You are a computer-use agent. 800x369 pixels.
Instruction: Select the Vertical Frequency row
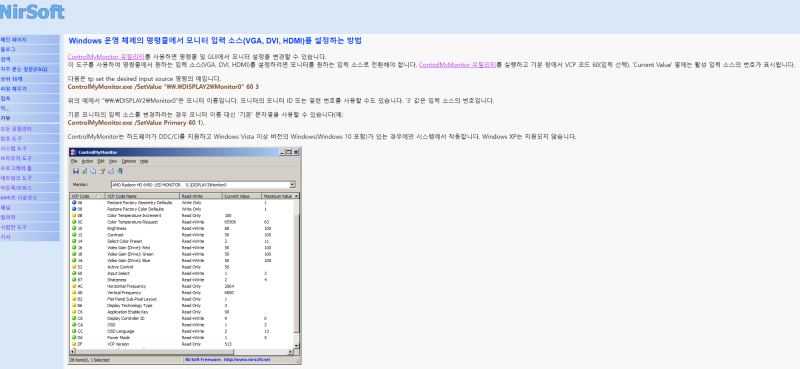click(x=182, y=293)
